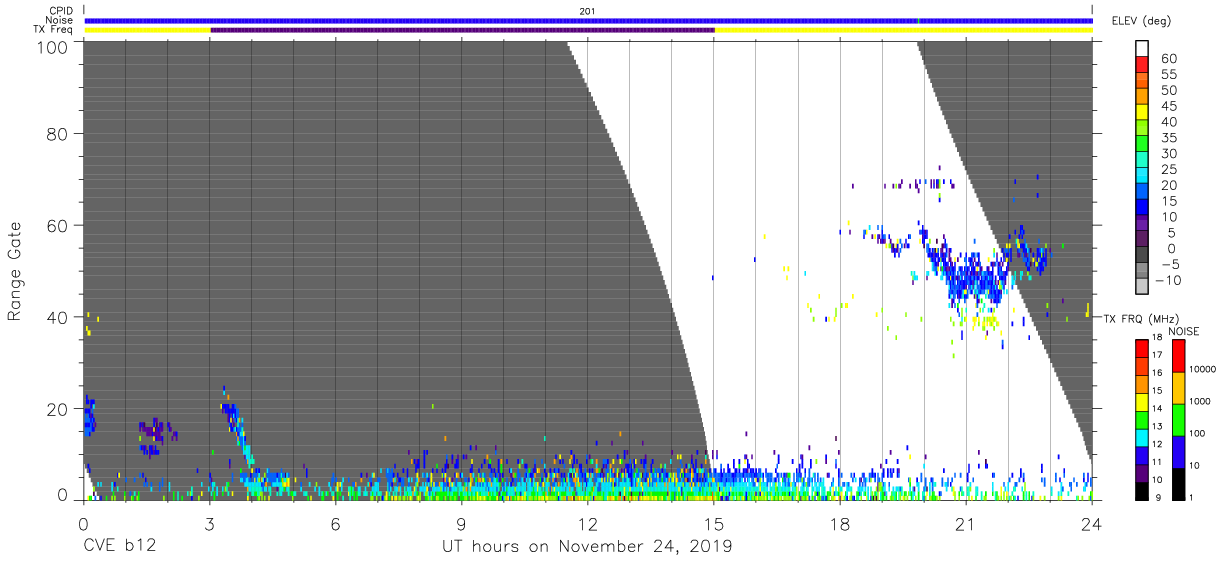
Task: Click the 100 range gate axis label
Action: click(50, 47)
